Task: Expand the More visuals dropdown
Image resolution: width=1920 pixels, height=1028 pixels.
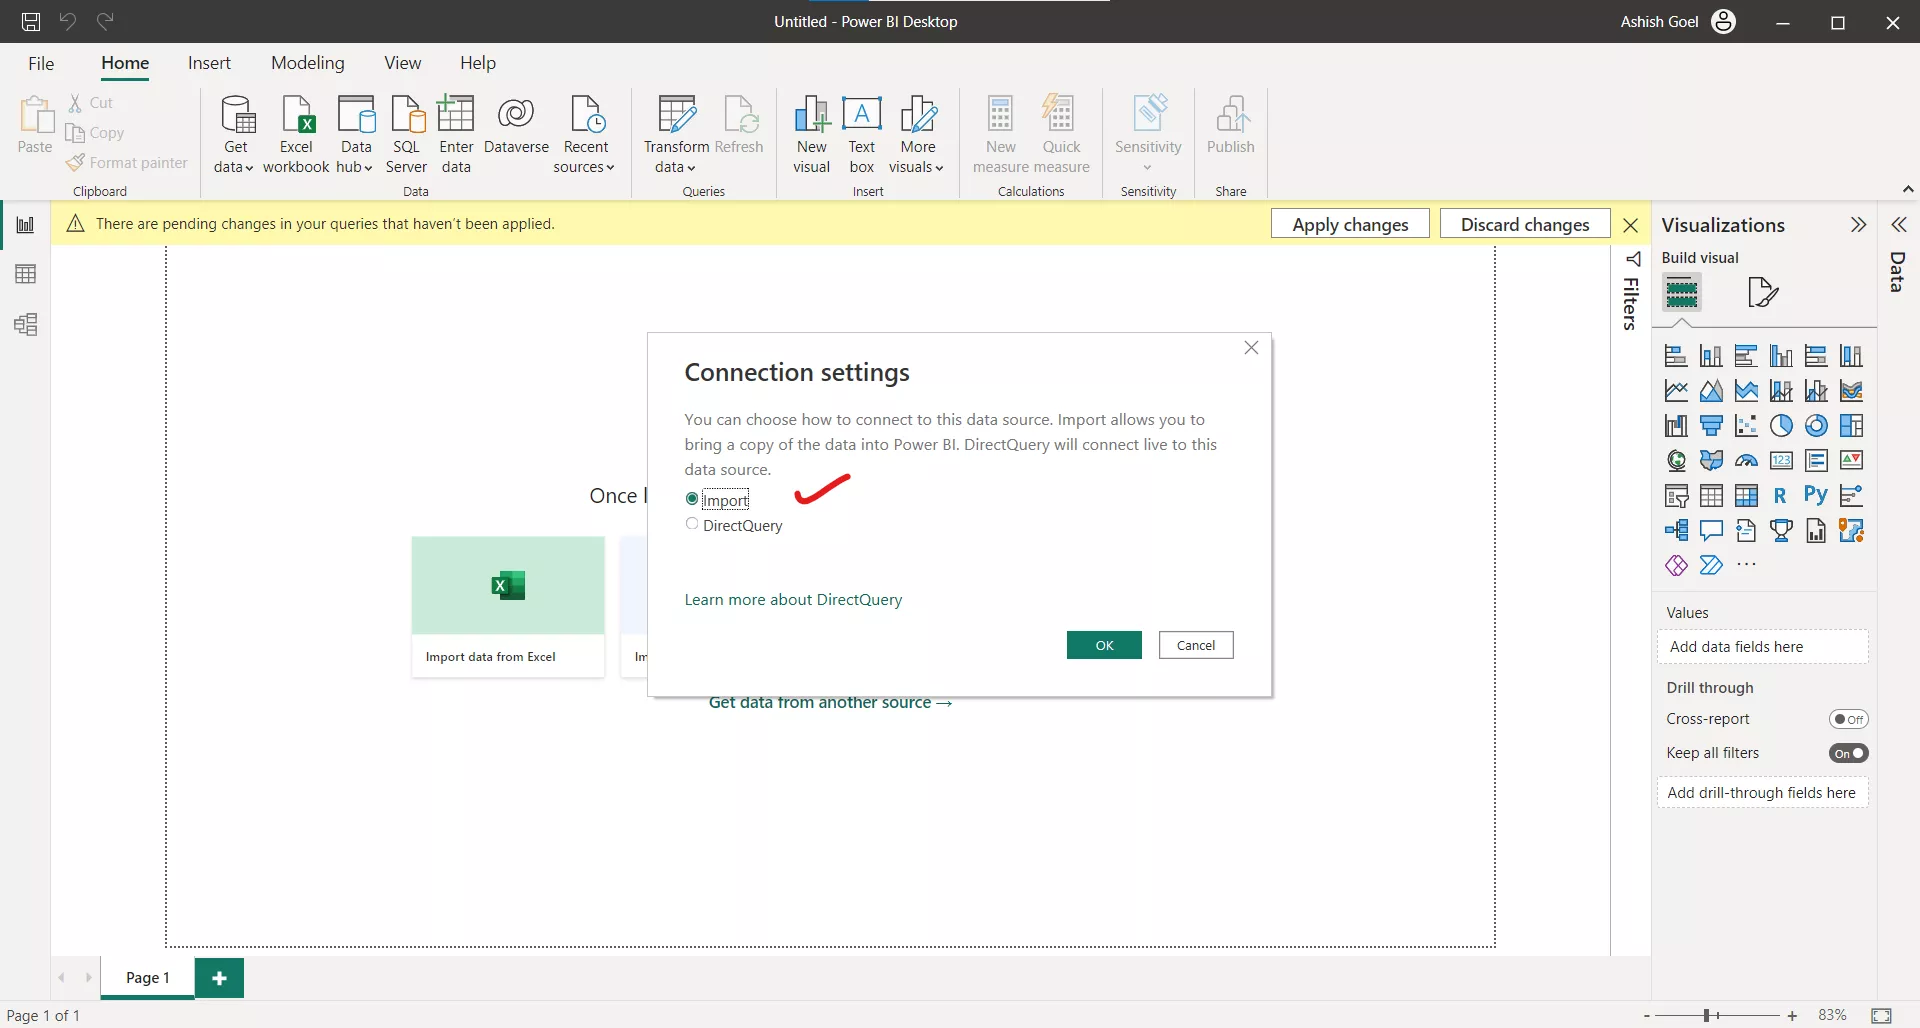Action: (917, 133)
